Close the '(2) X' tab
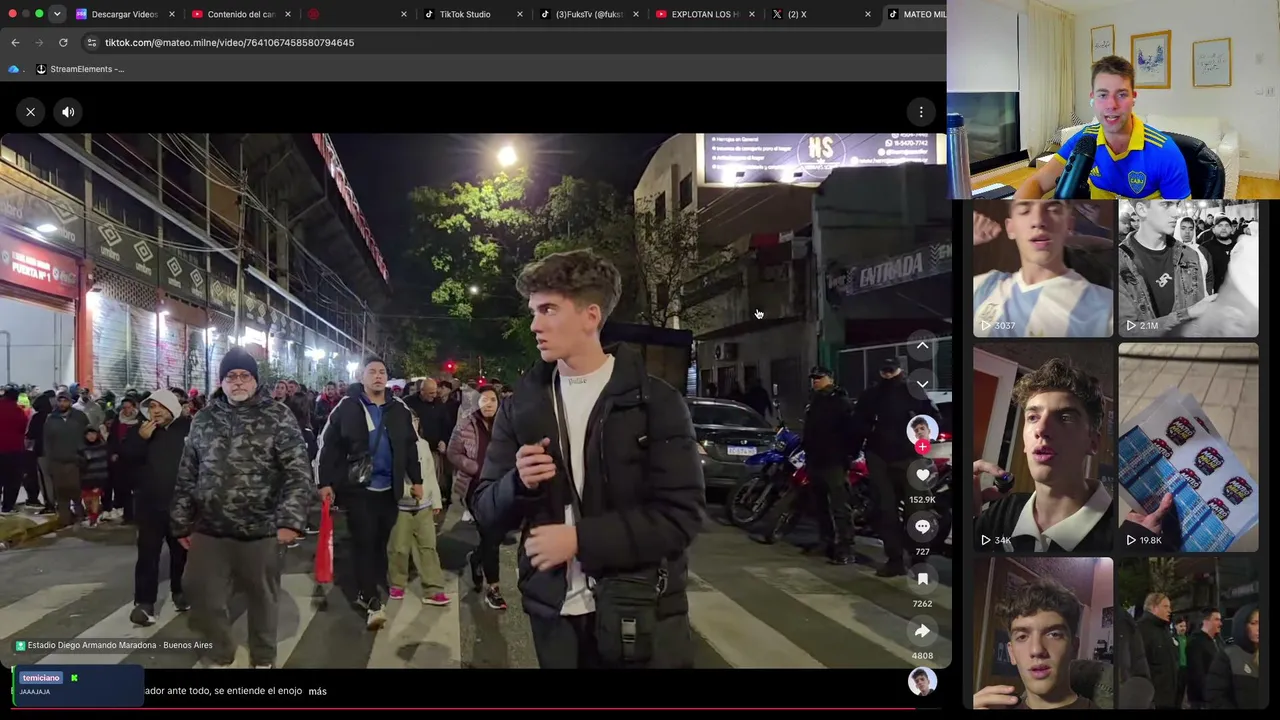The height and width of the screenshot is (720, 1280). 868,14
